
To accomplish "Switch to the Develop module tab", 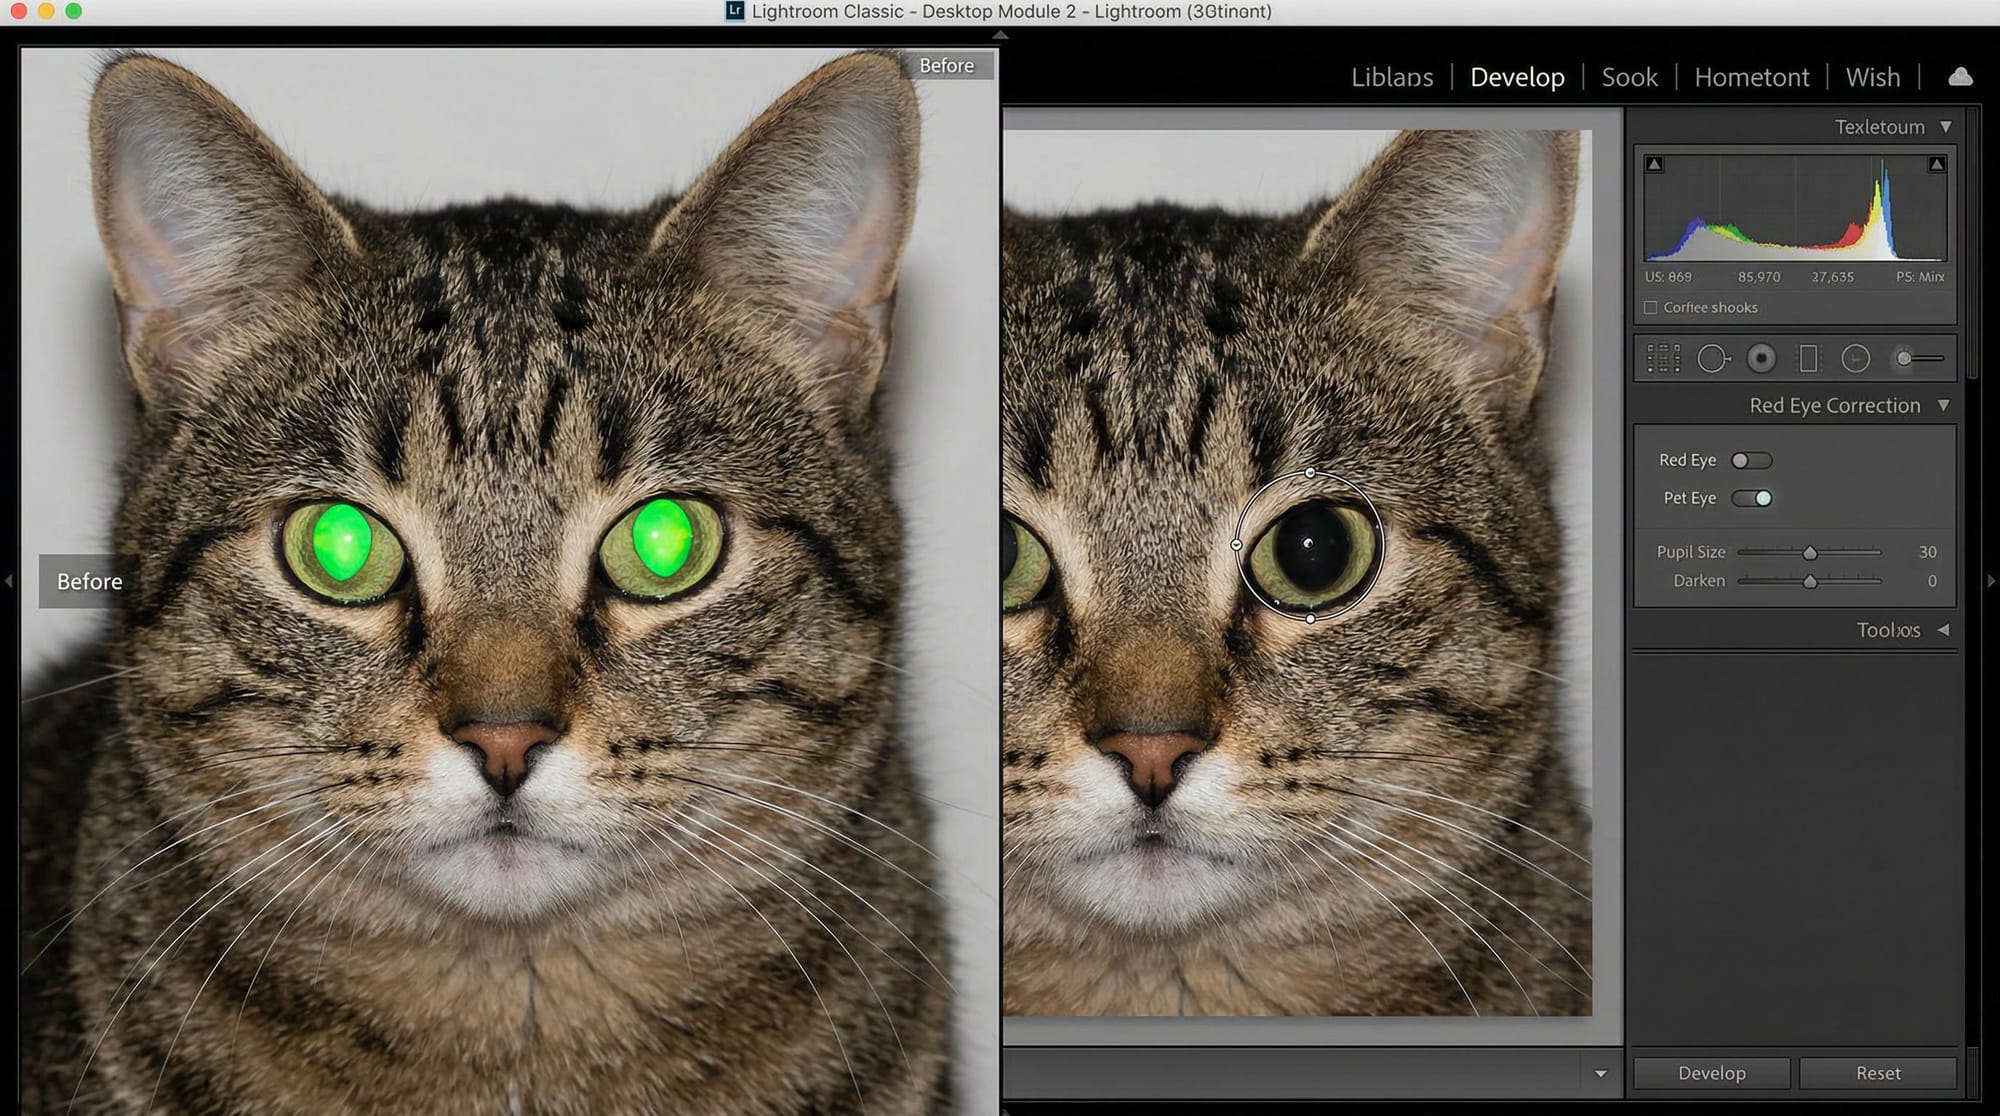I will 1517,77.
